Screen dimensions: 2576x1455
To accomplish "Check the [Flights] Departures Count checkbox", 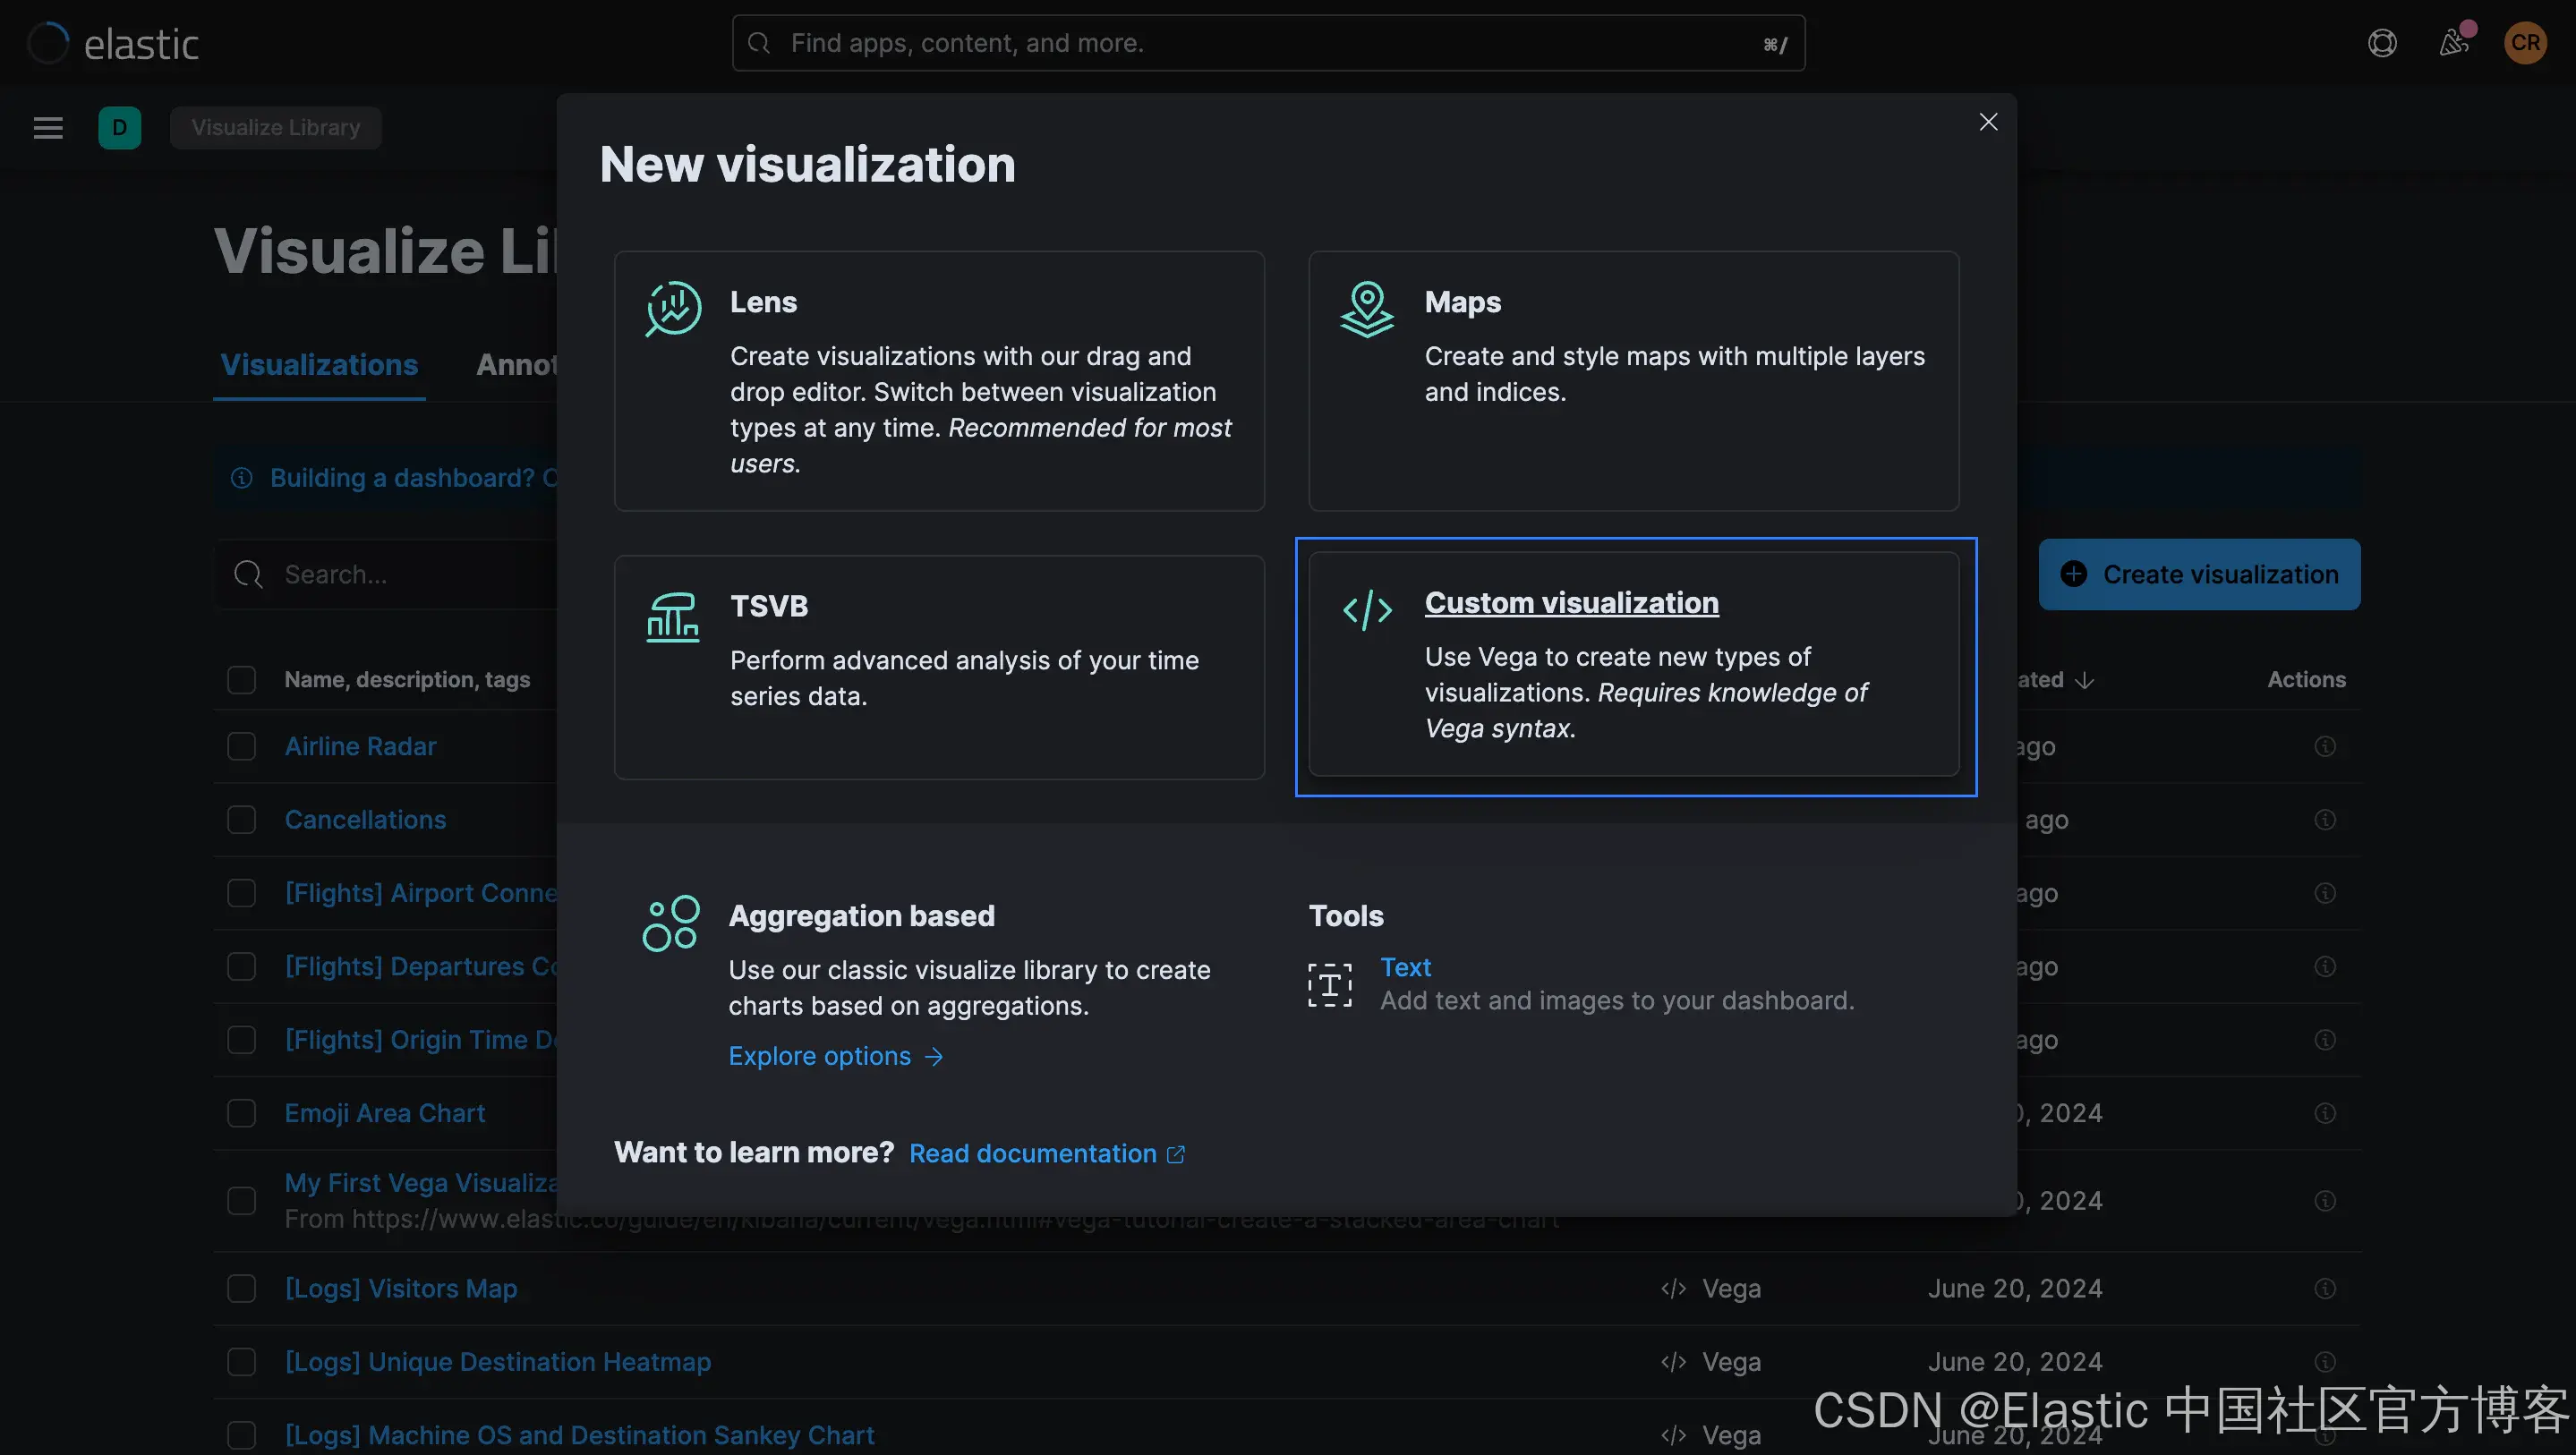I will click(x=241, y=966).
